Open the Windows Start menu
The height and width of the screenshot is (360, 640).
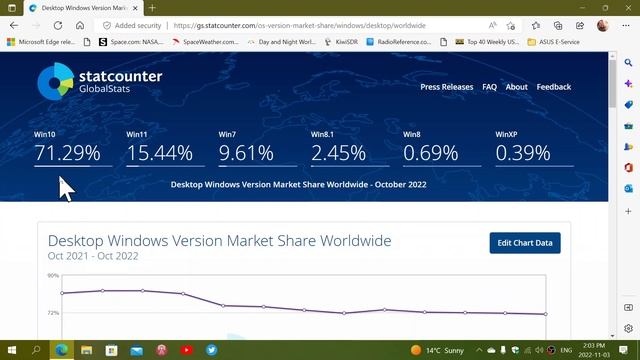click(12, 350)
